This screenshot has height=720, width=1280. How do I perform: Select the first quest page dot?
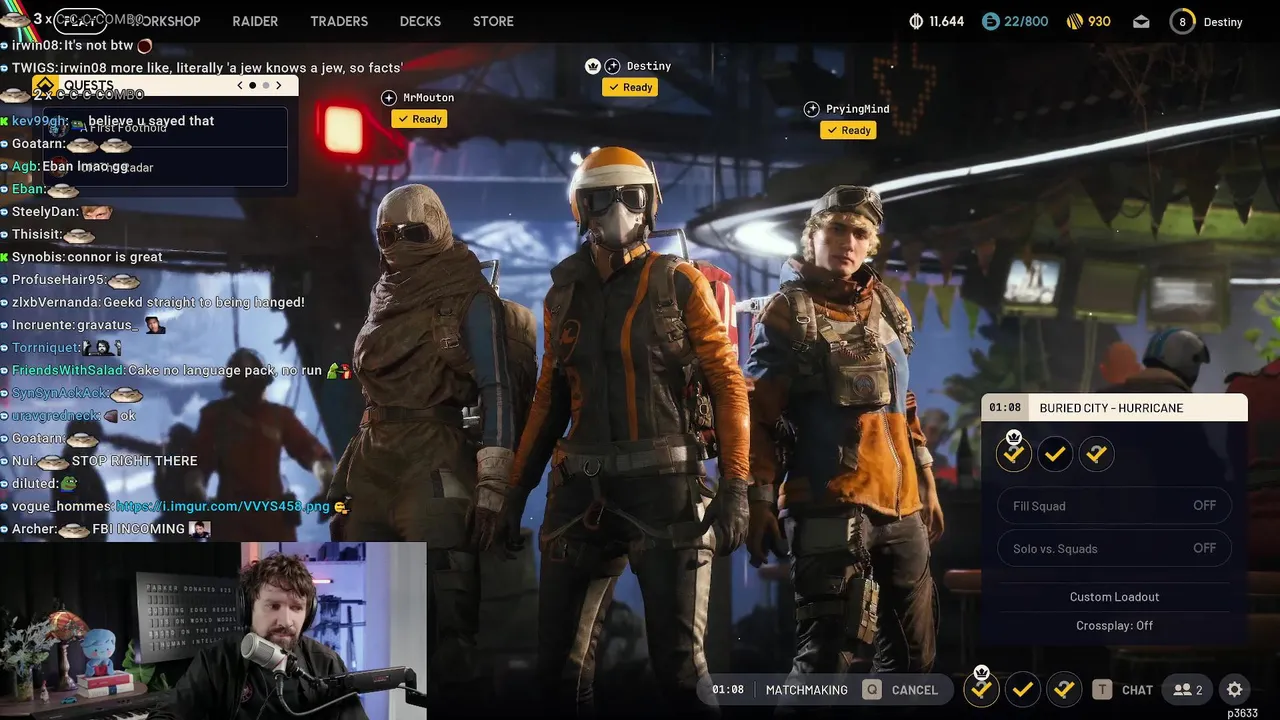tap(252, 86)
